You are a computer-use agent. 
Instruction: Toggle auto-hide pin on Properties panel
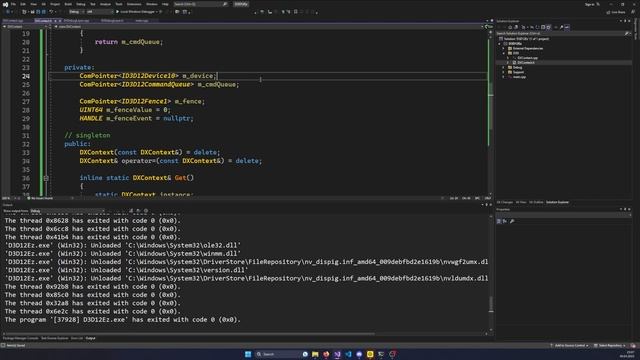(x=625, y=209)
